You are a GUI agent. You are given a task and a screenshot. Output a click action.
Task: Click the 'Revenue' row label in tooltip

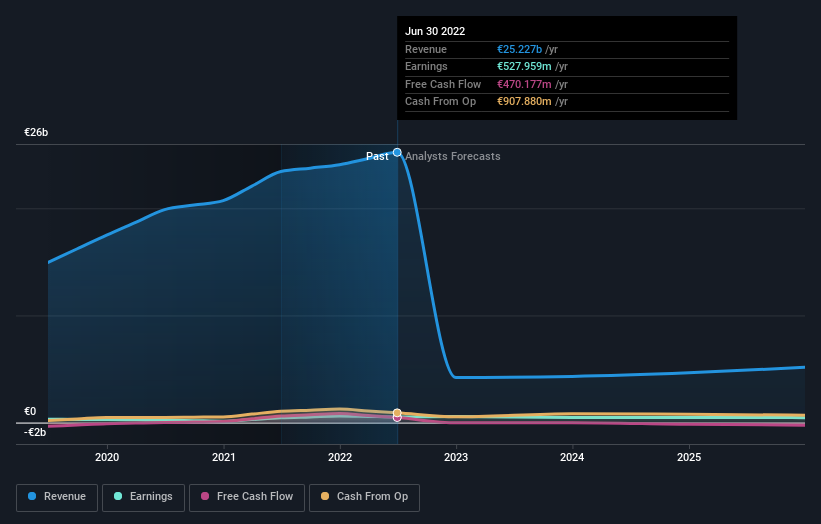pyautogui.click(x=426, y=49)
